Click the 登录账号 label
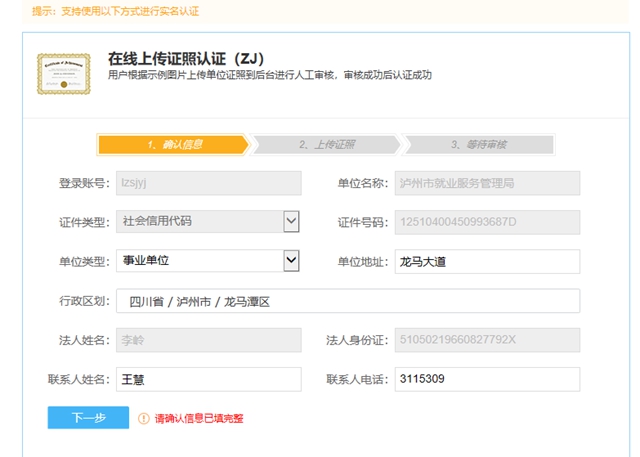 pyautogui.click(x=84, y=184)
